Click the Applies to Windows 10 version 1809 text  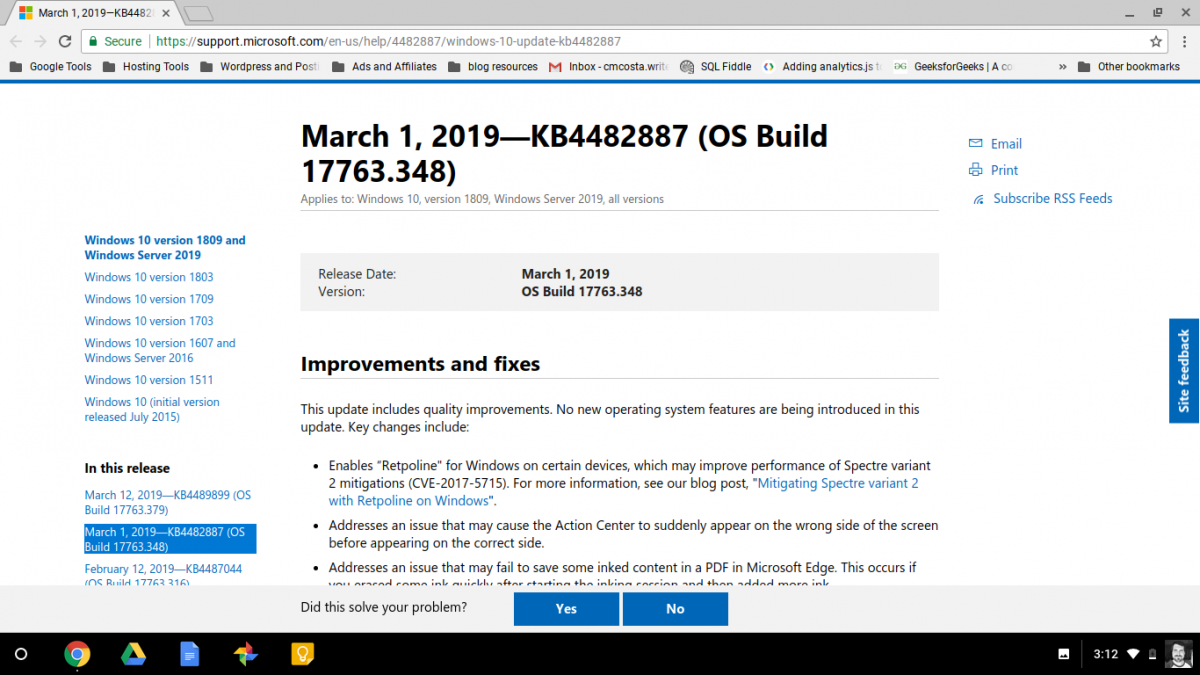pyautogui.click(x=482, y=199)
